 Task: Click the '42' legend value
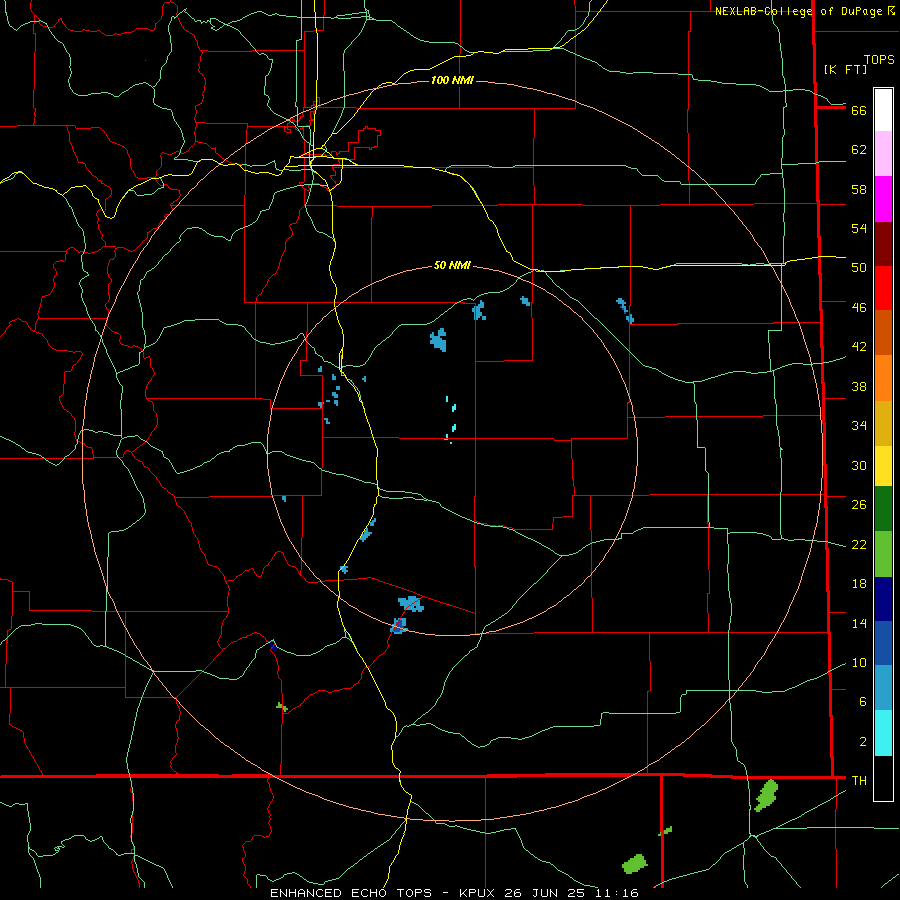859,347
